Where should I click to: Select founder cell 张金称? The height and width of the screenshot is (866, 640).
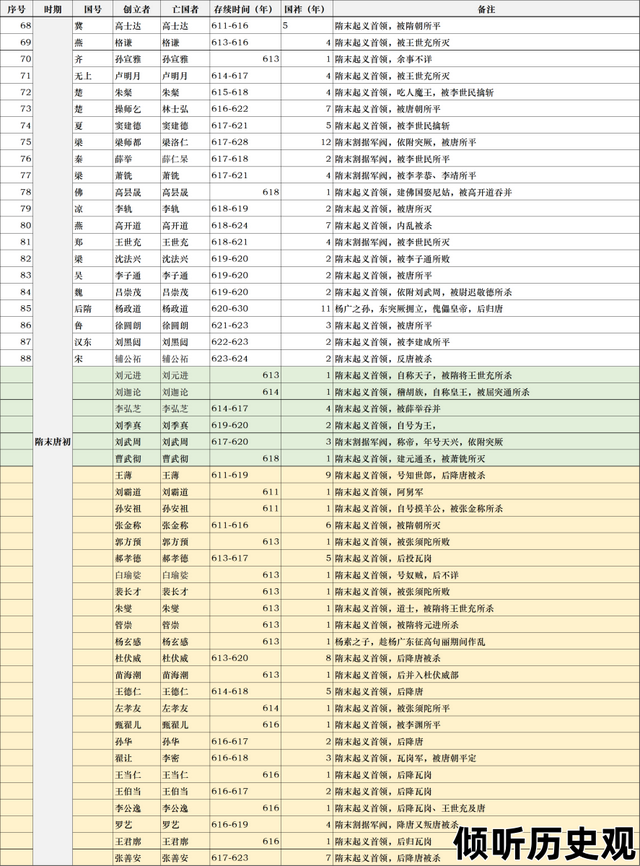(136, 525)
